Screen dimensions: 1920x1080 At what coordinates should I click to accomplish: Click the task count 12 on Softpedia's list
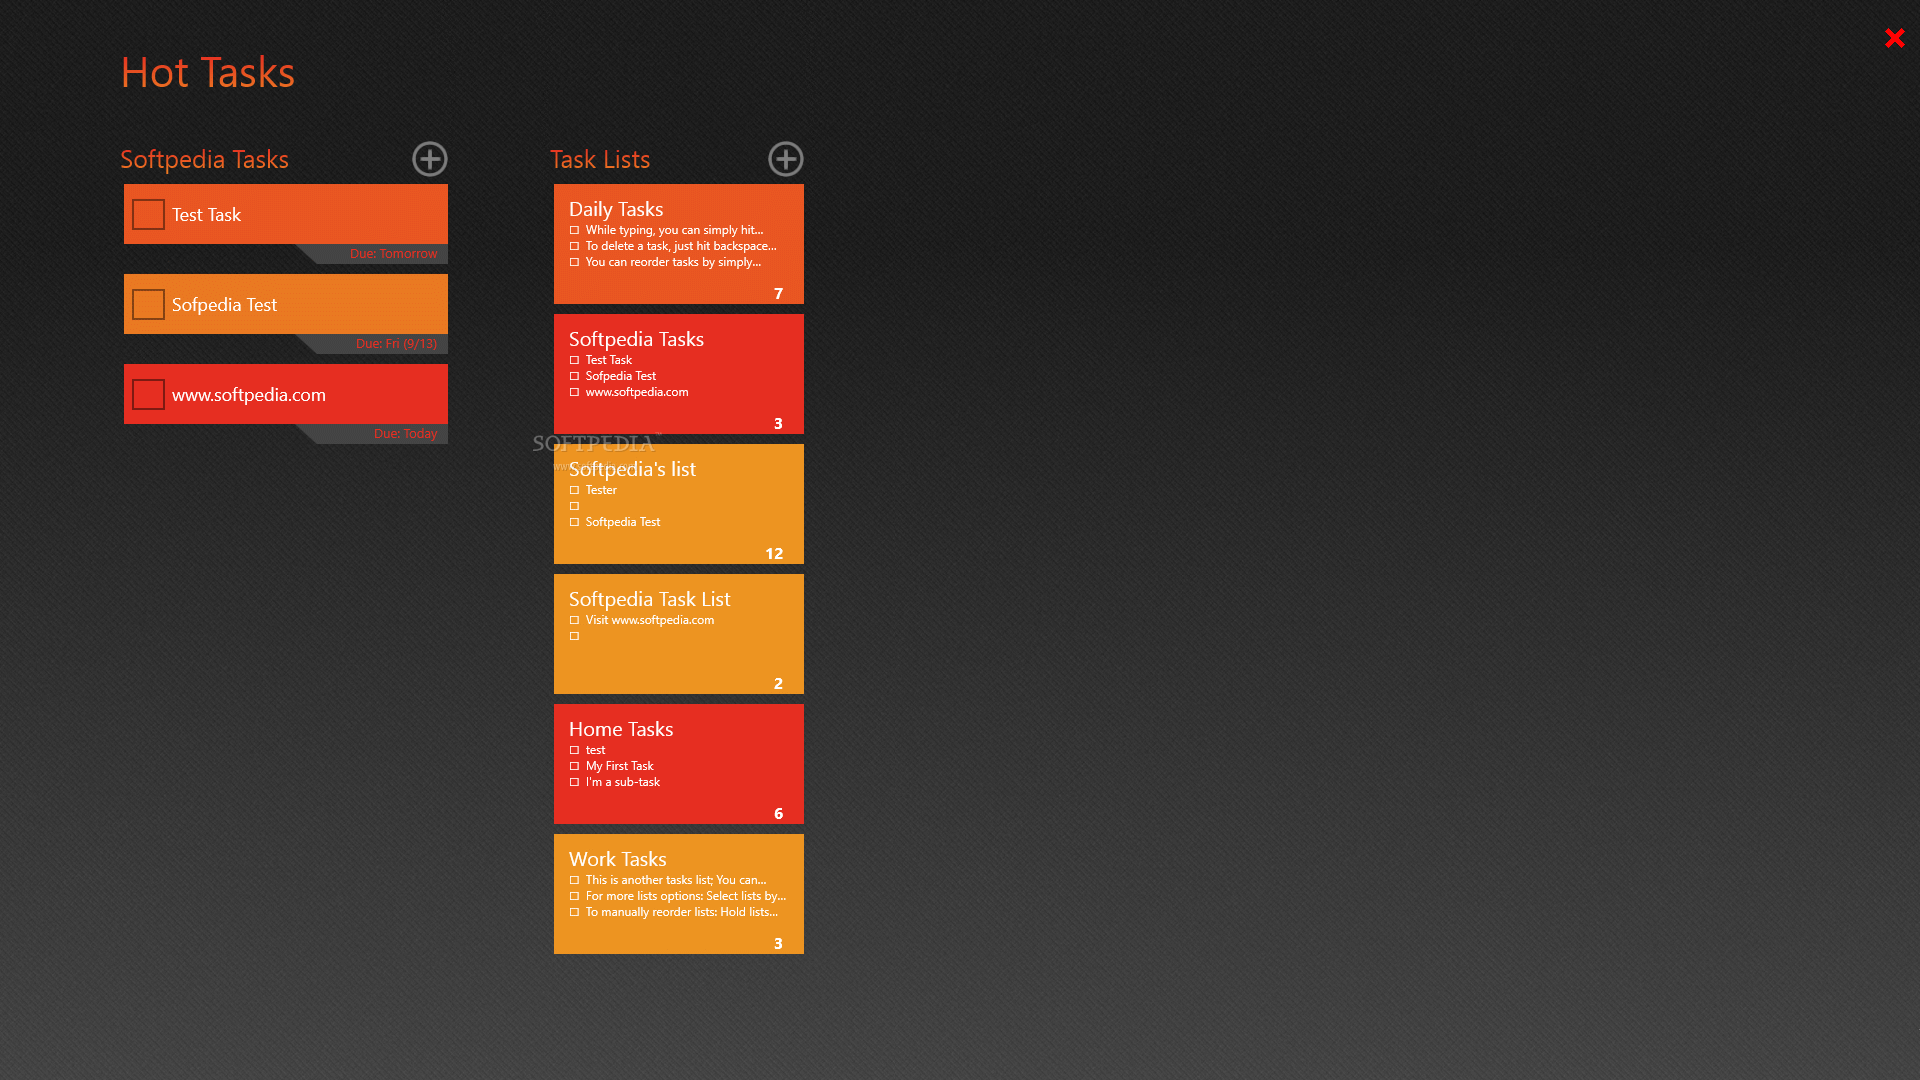point(774,554)
